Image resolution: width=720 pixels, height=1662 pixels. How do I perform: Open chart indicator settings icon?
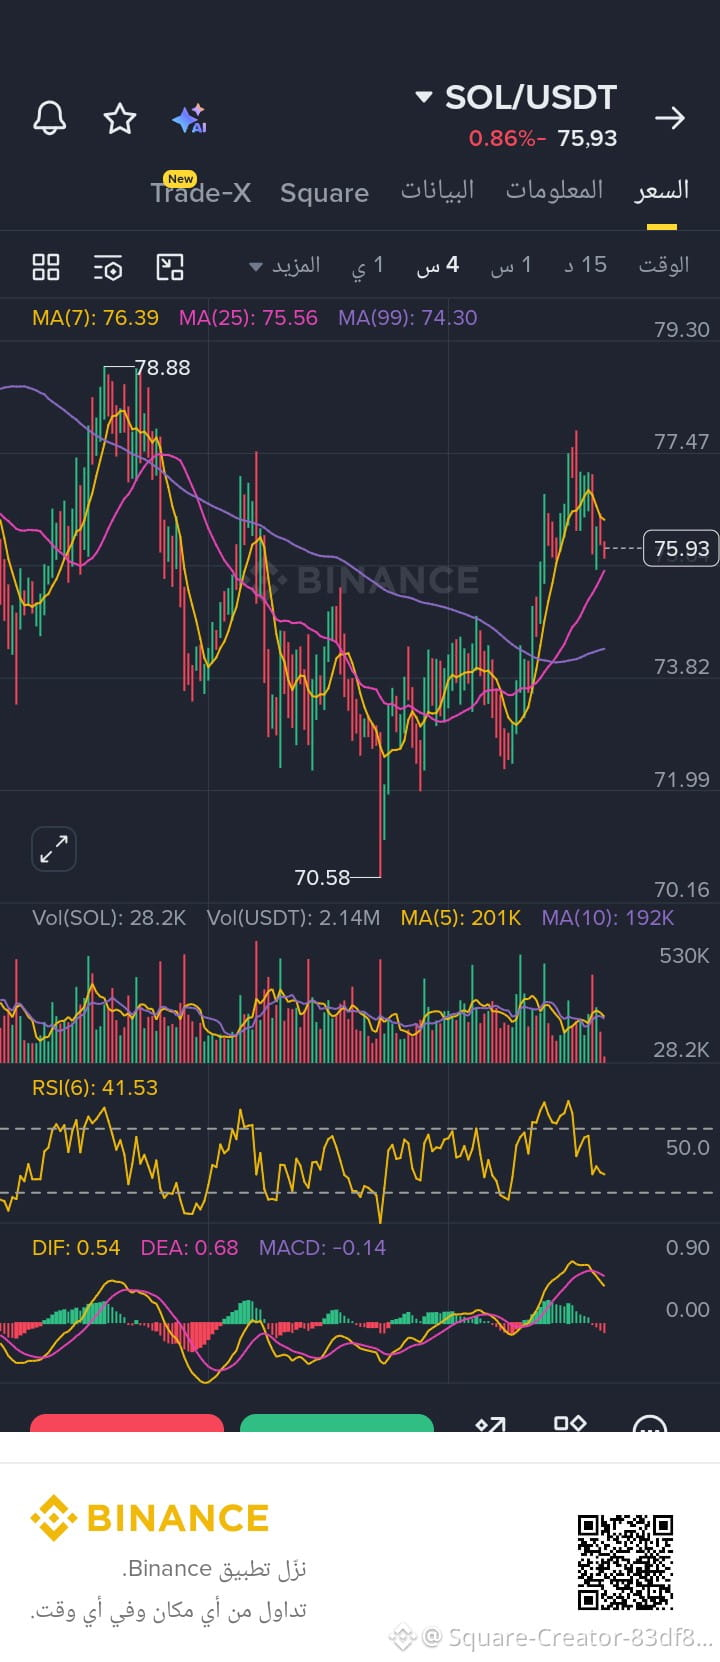pyautogui.click(x=108, y=267)
